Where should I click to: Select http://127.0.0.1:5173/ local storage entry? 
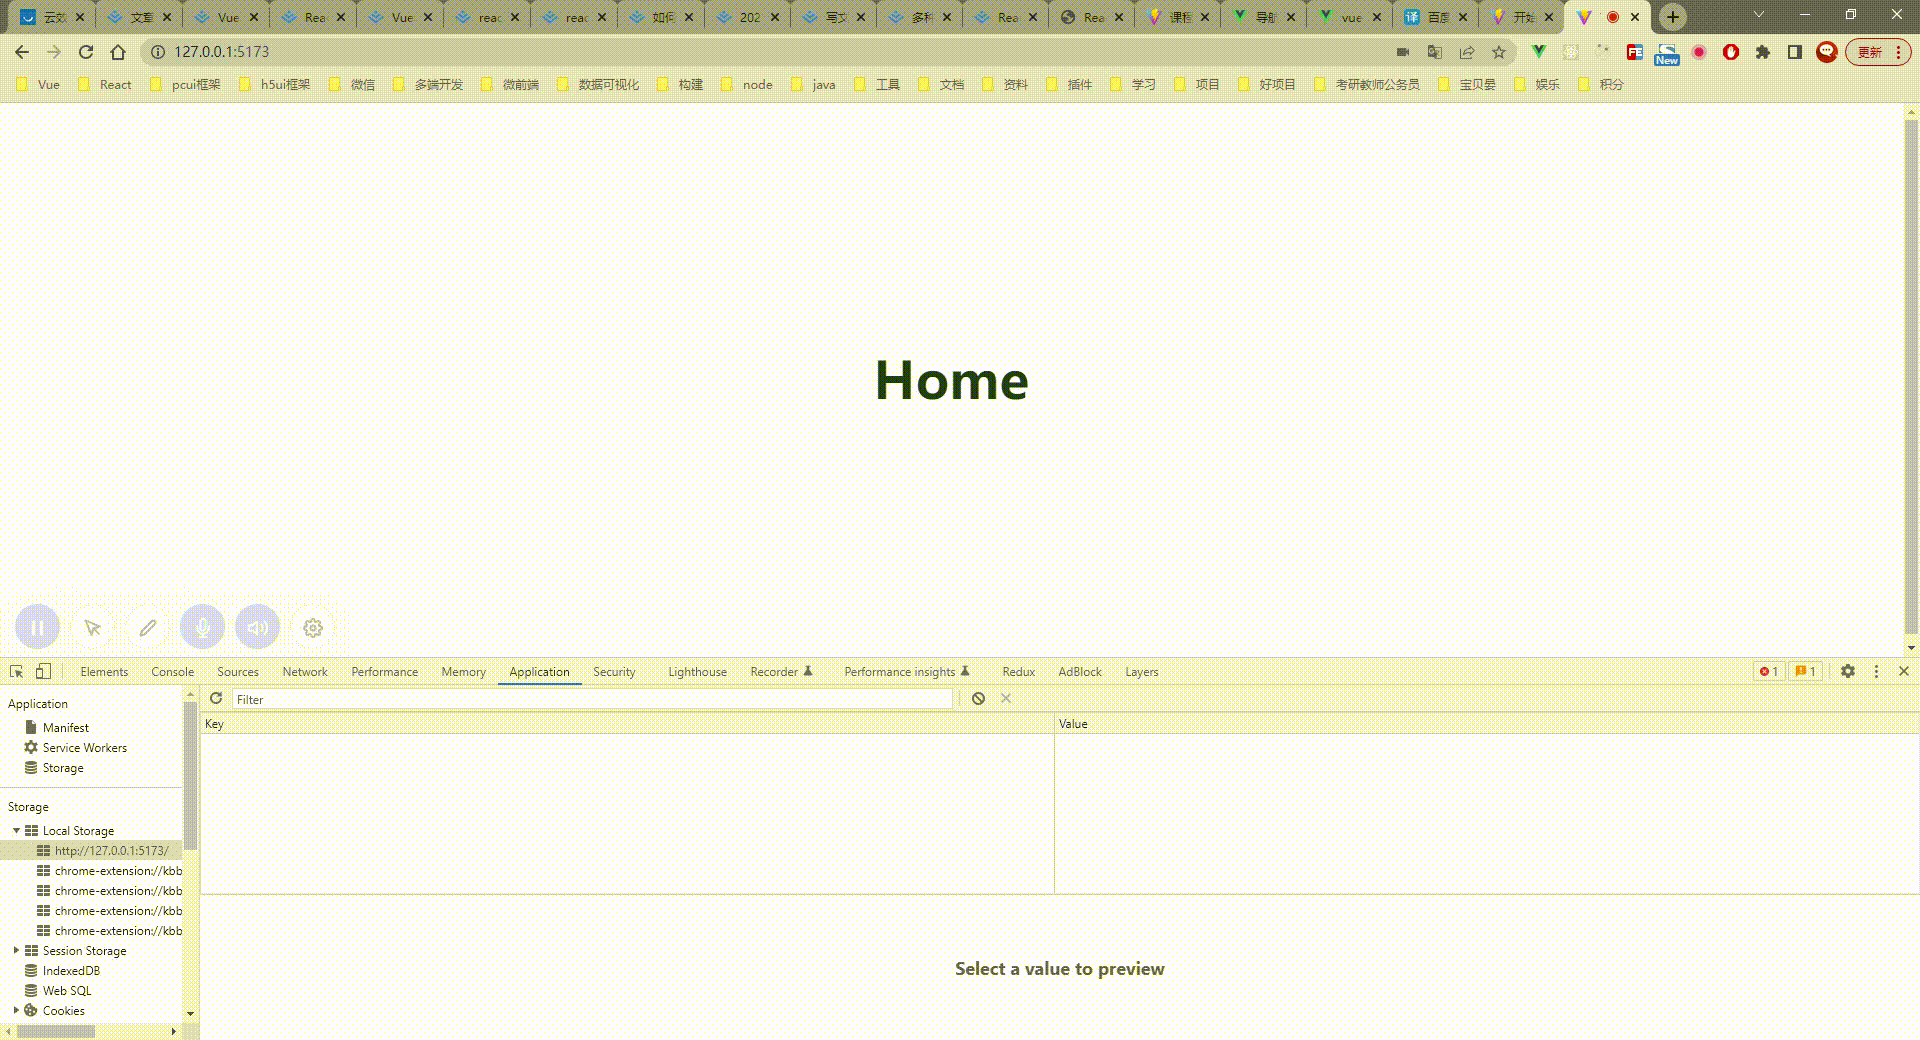[111, 850]
